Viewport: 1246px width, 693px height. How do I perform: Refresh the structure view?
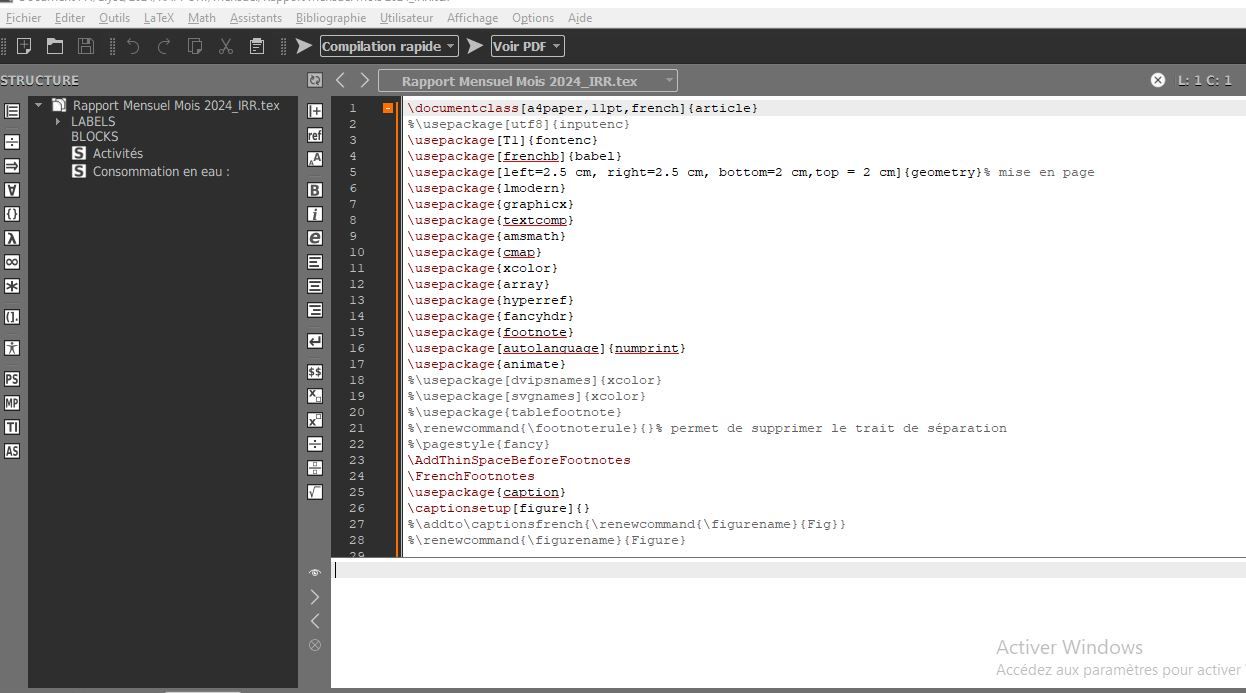pyautogui.click(x=315, y=80)
